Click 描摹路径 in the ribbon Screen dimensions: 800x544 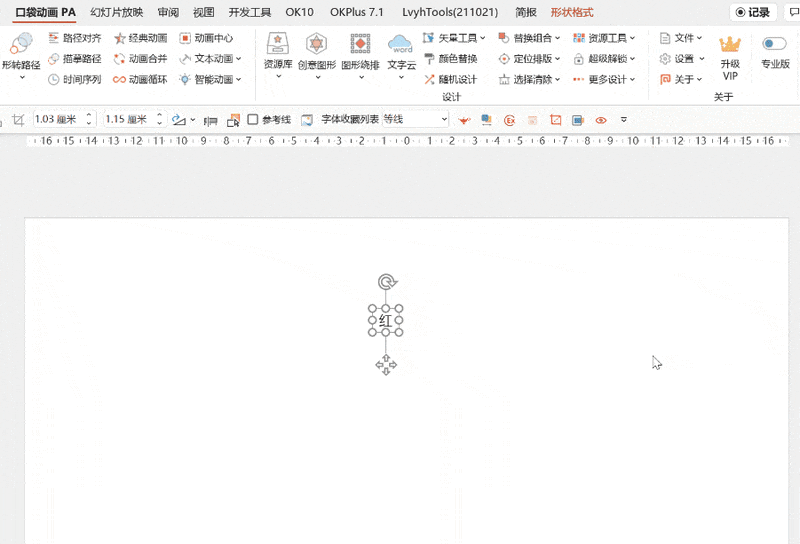pos(74,59)
